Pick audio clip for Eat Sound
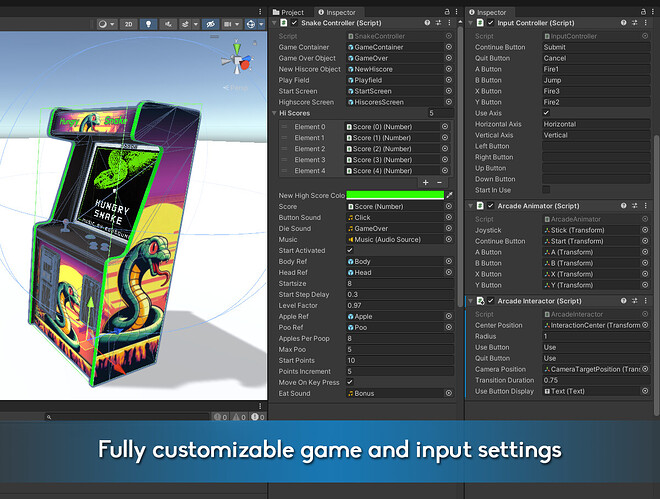The height and width of the screenshot is (499, 660). [449, 393]
